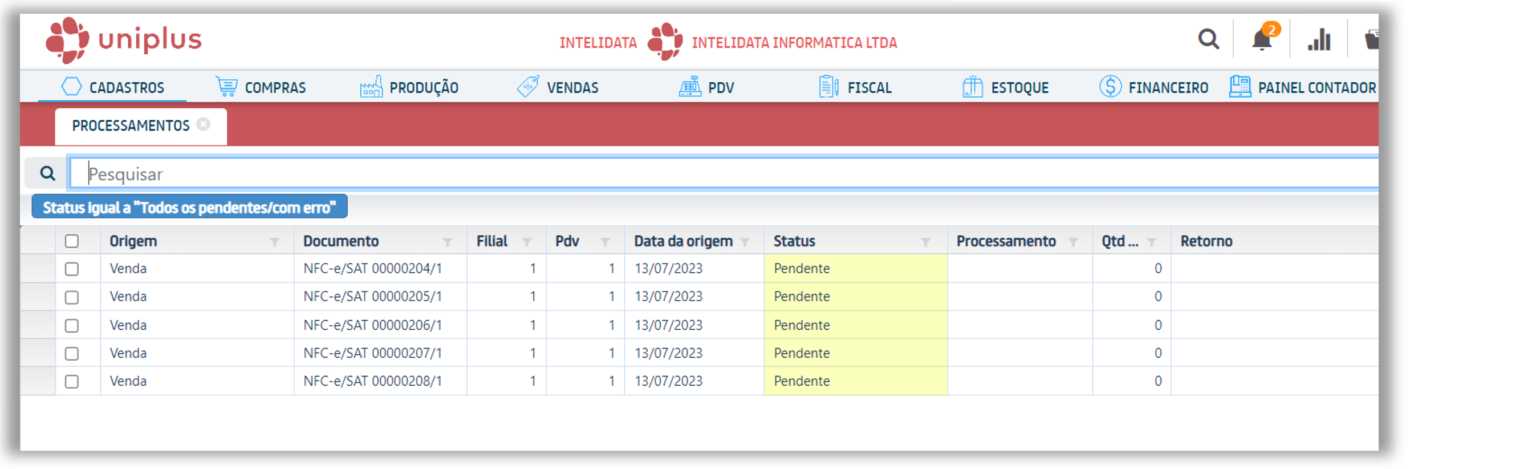Open the Documento column filter dropdown
The height and width of the screenshot is (469, 1536).
point(447,242)
